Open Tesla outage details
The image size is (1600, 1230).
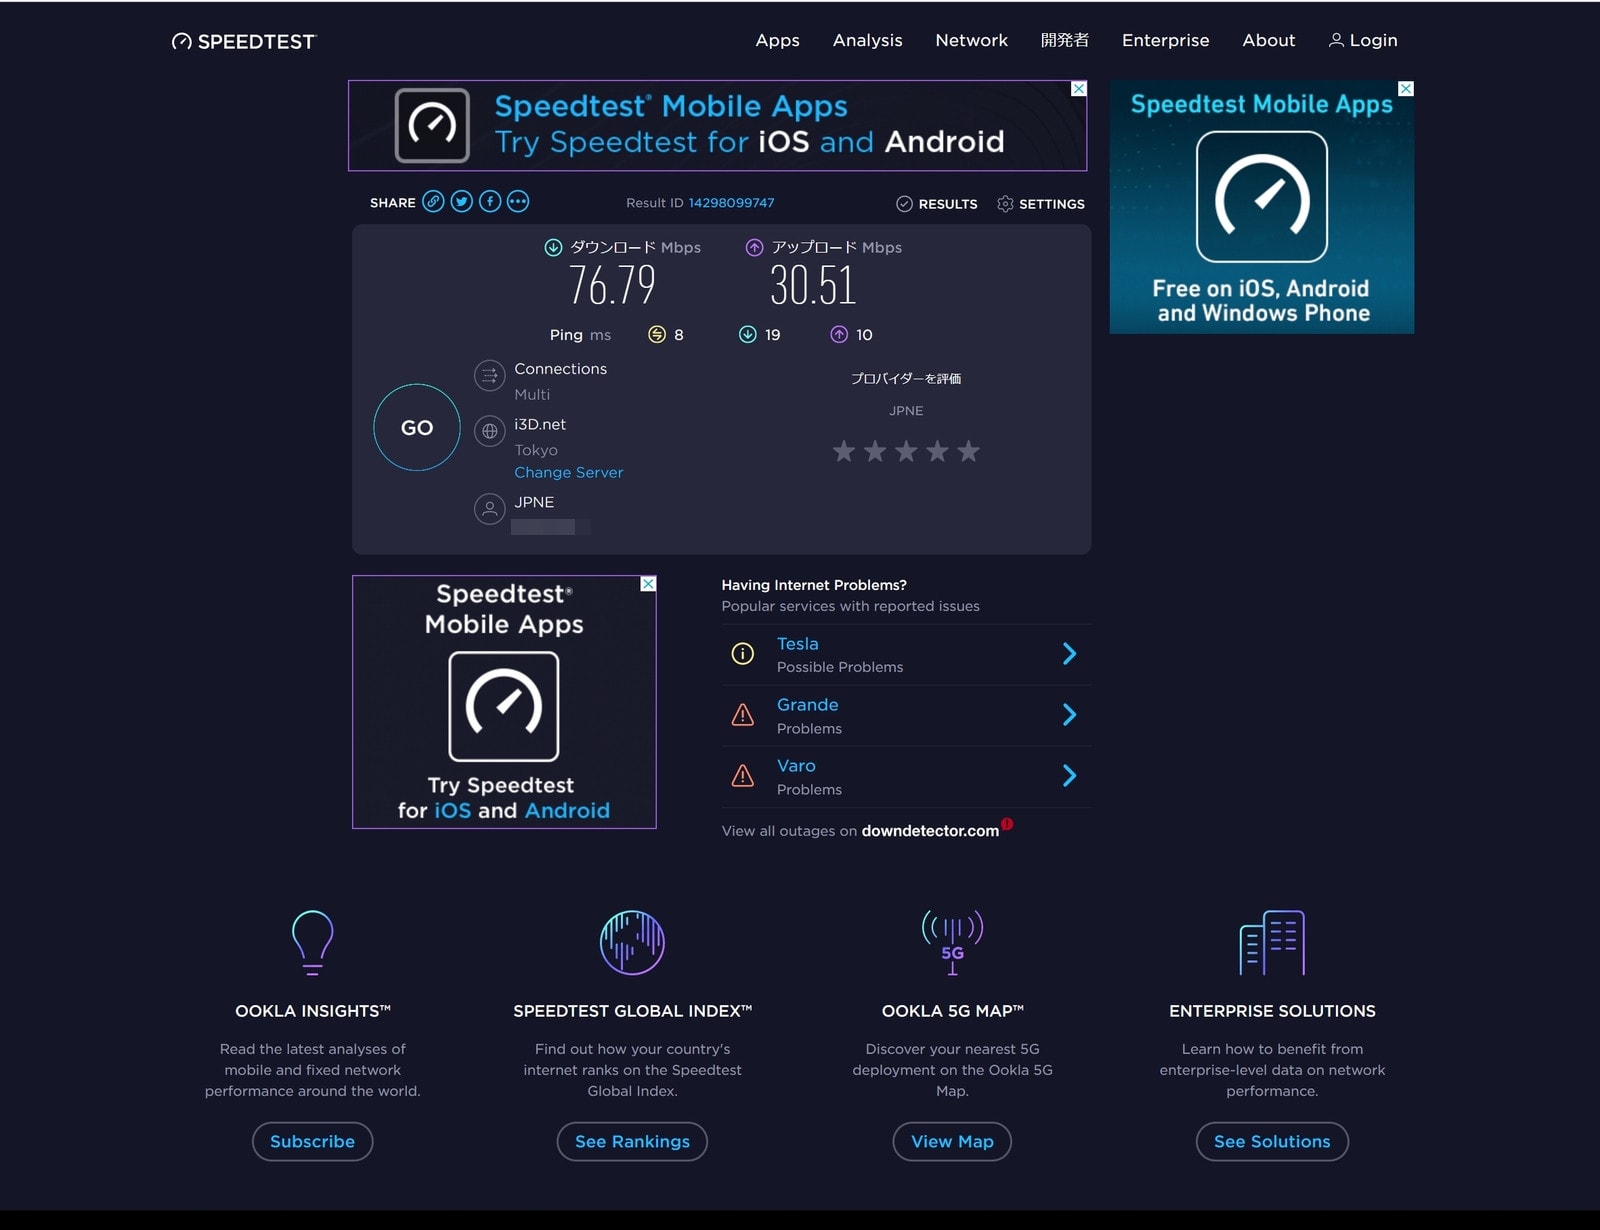[797, 644]
